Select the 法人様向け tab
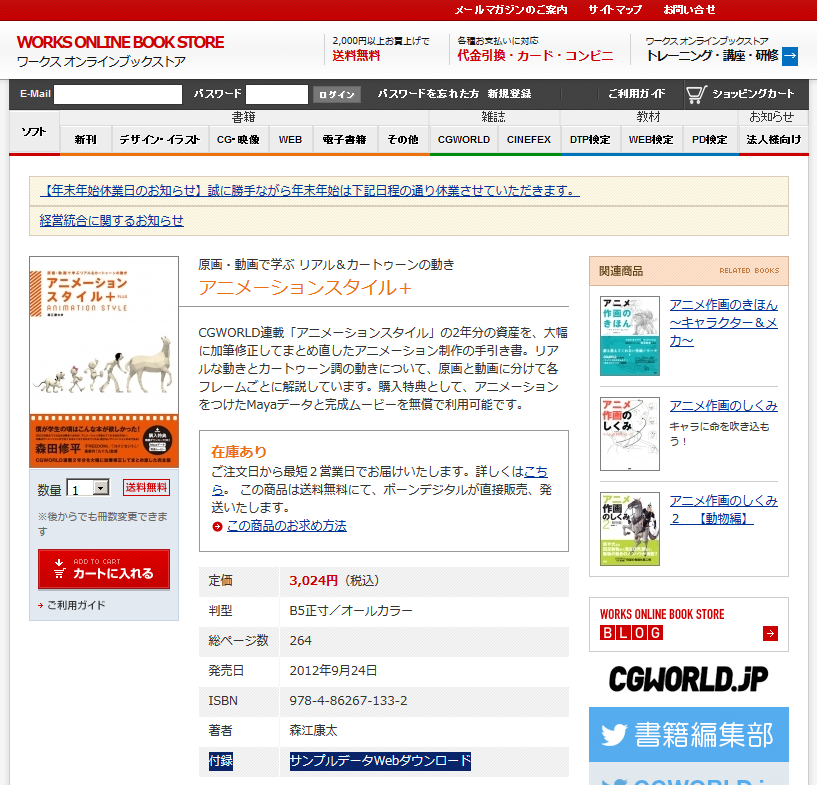This screenshot has height=785, width=817. pos(774,140)
